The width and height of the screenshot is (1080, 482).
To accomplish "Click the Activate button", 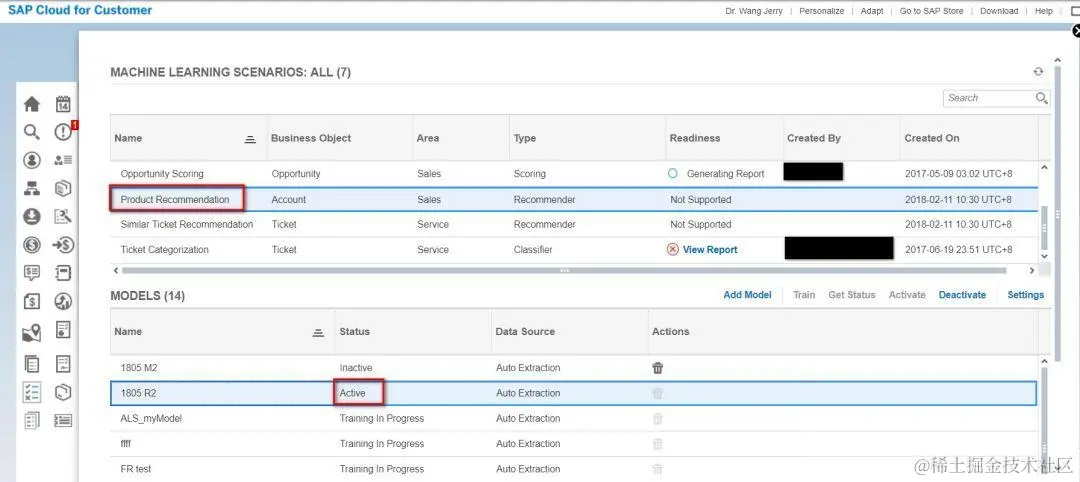I will pos(907,295).
